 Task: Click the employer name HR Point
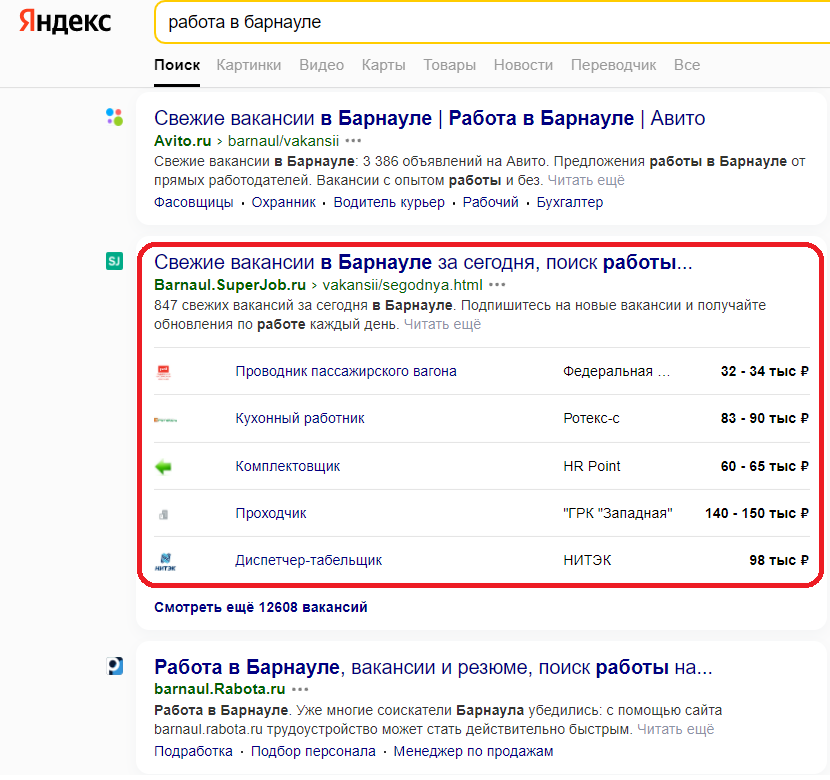coord(592,466)
